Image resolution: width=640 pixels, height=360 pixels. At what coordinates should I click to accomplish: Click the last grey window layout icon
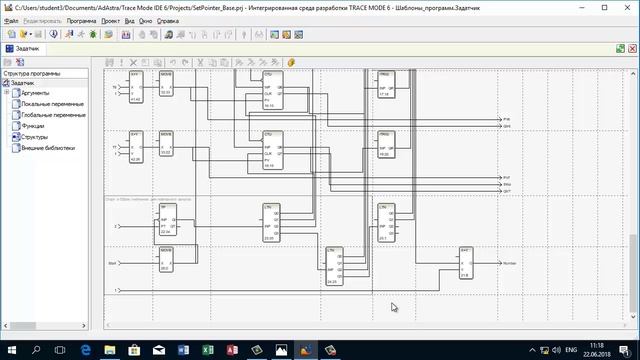tap(299, 35)
